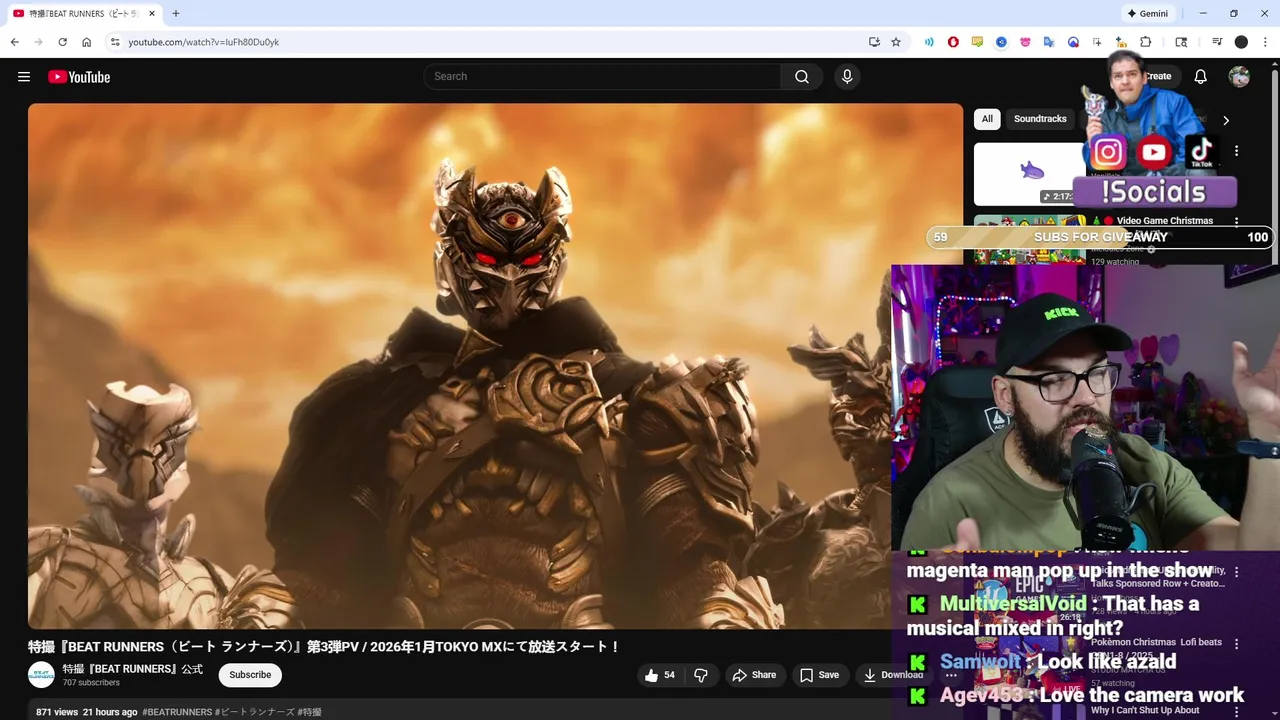
Task: Click the video title text
Action: click(324, 647)
